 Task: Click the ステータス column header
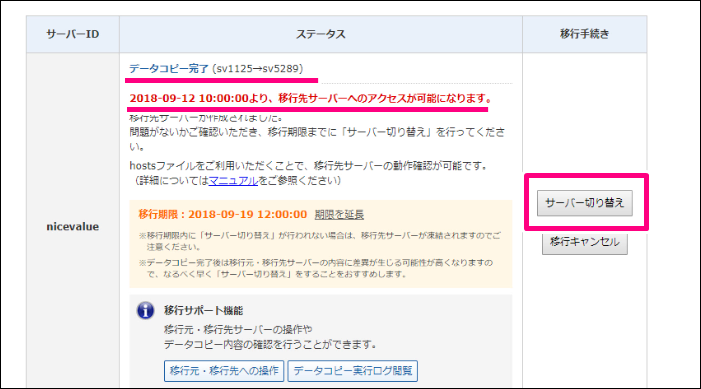point(321,34)
